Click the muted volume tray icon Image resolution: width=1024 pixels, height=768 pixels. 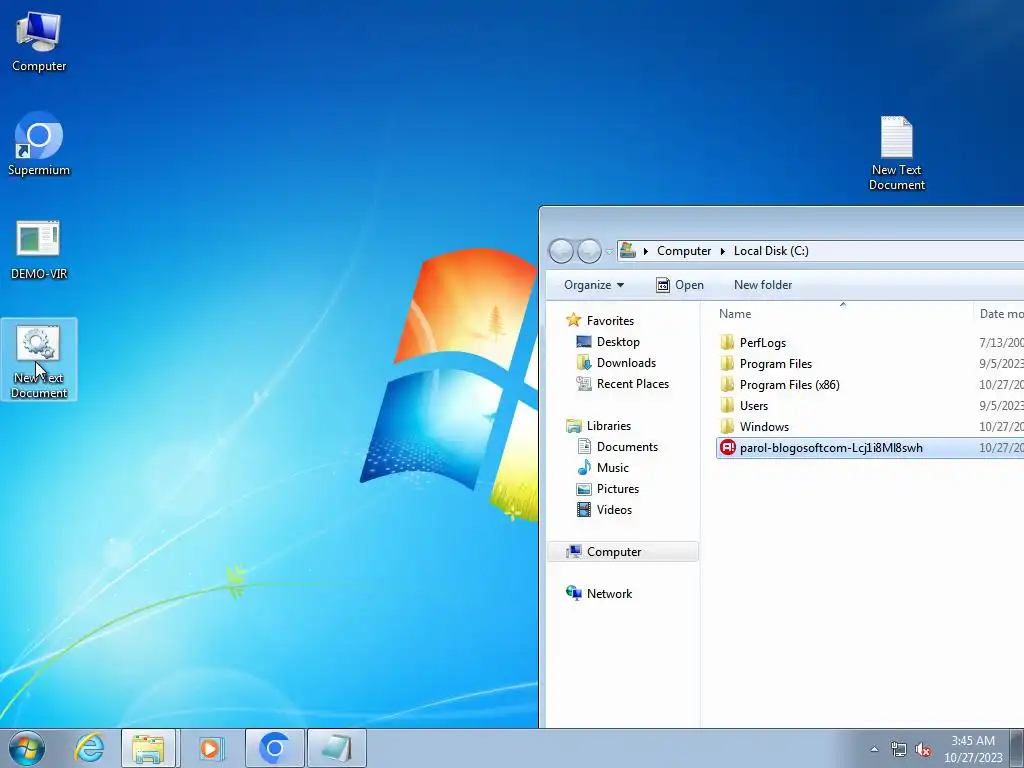point(923,749)
